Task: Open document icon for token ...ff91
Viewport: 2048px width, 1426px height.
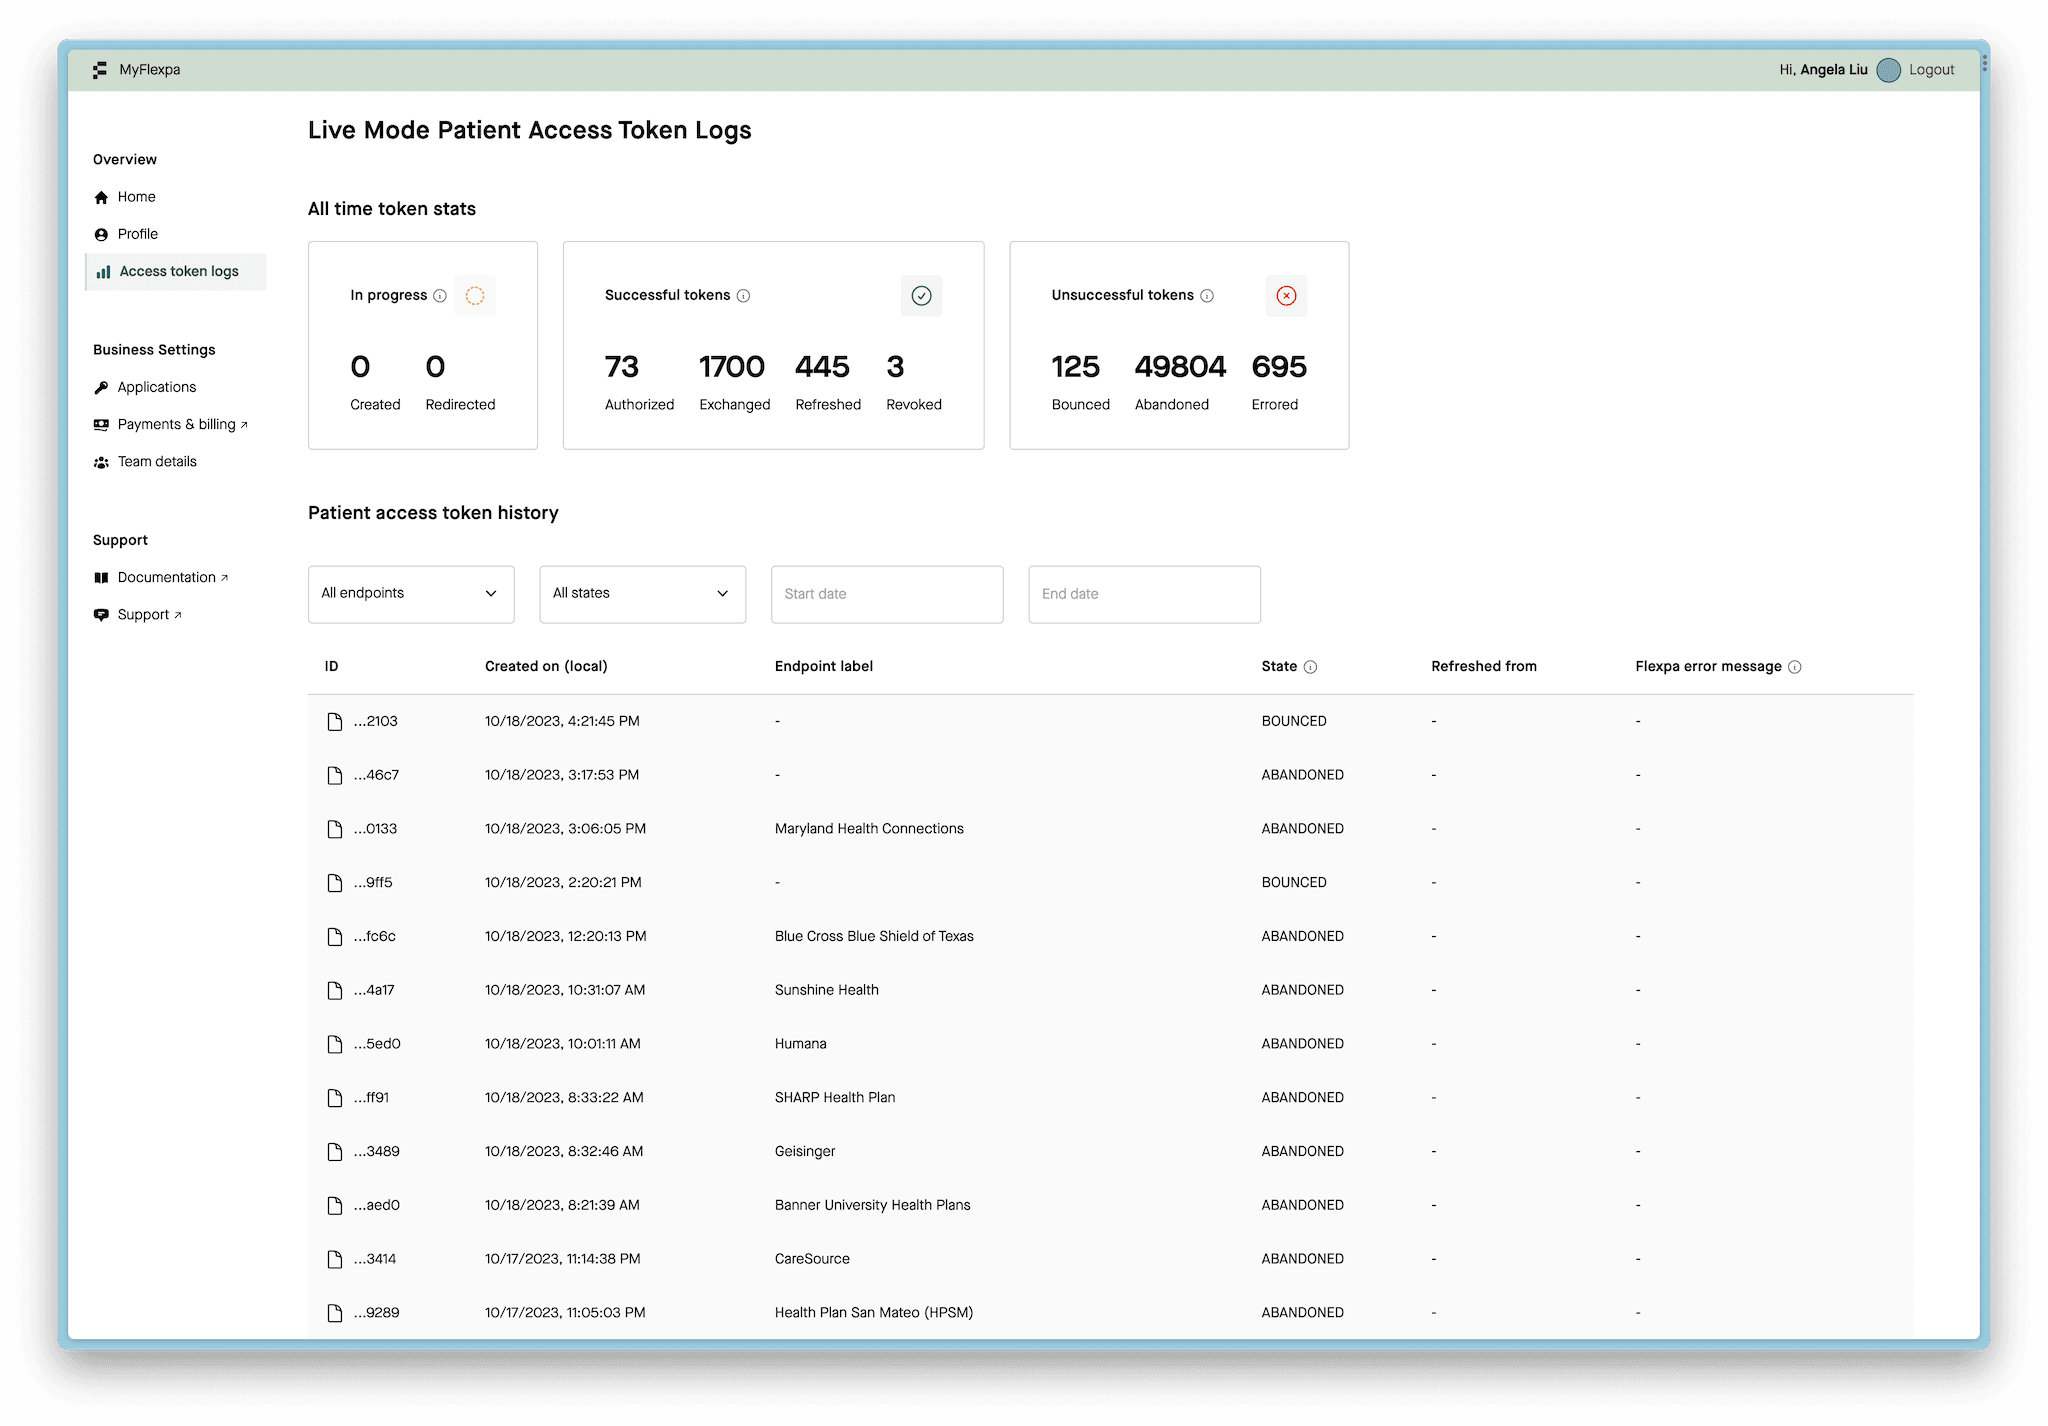Action: (335, 1098)
